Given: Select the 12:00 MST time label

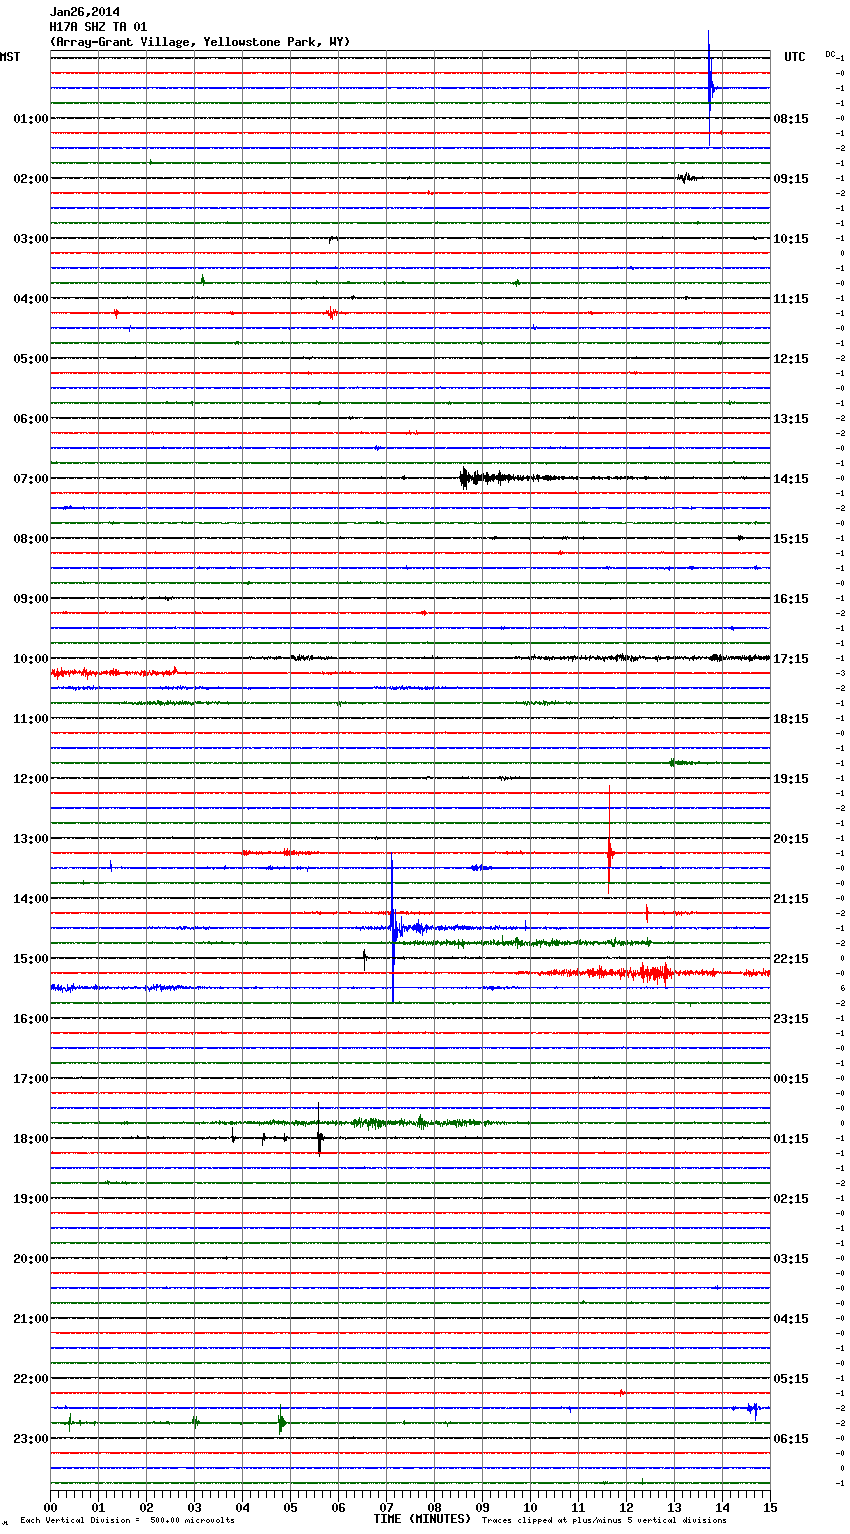Looking at the screenshot, I should click(x=30, y=779).
